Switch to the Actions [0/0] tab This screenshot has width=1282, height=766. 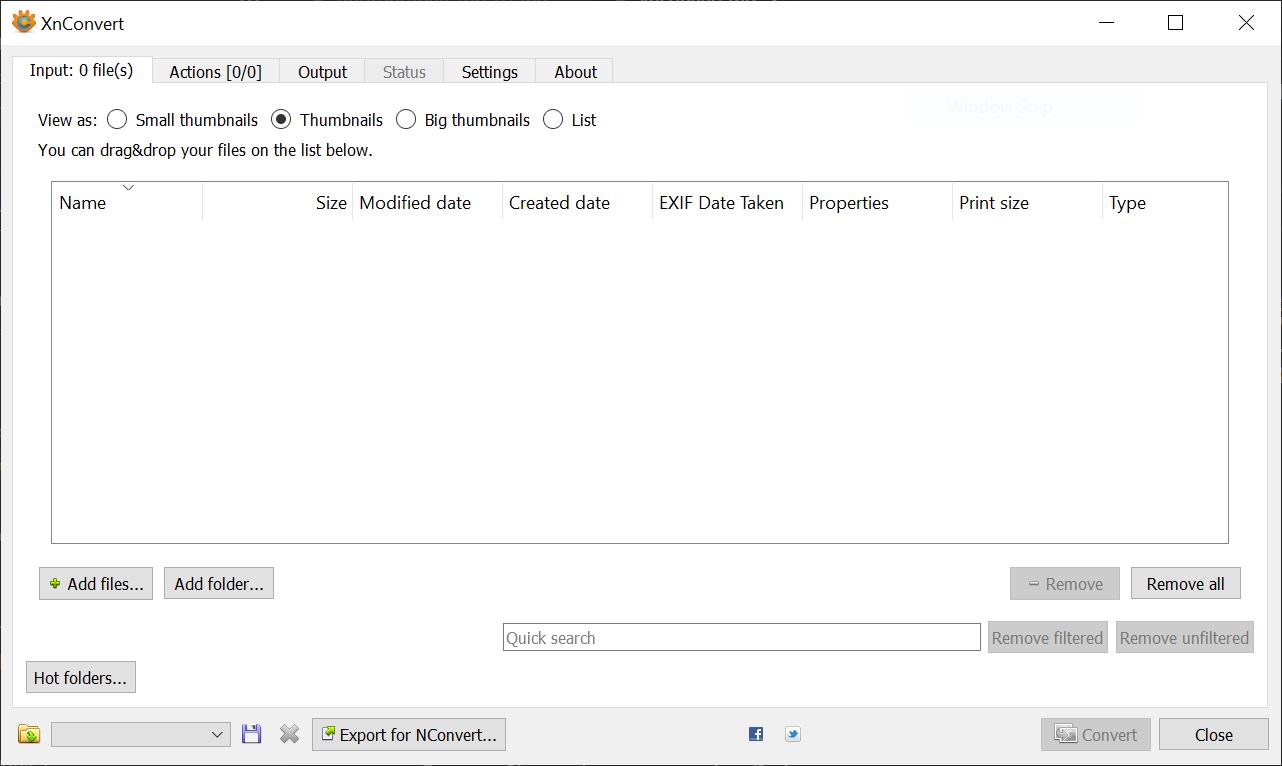coord(215,72)
